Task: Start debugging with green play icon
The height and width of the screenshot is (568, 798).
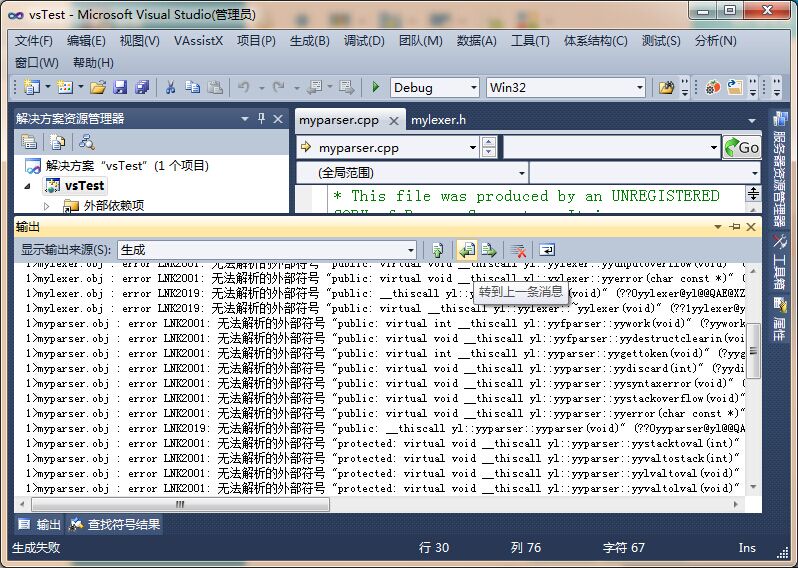Action: point(376,88)
